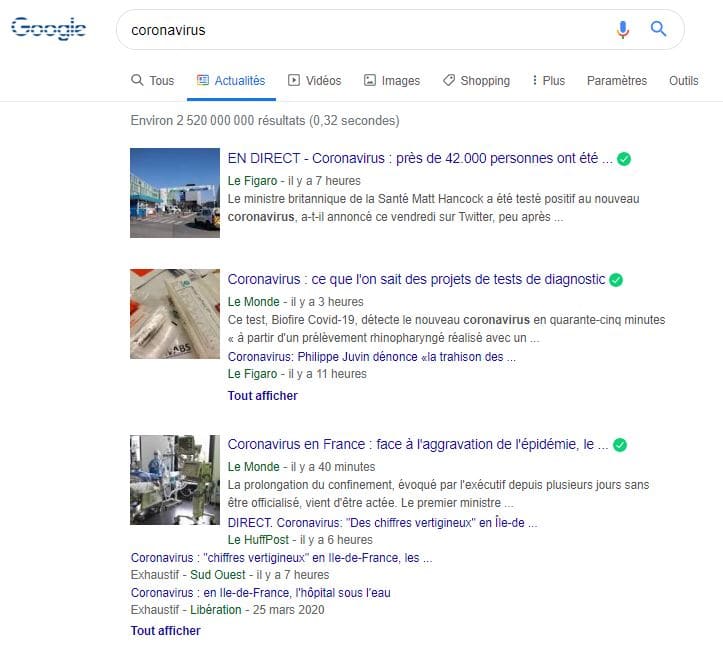
Task: Click Le Monde source, il y a 40 minutes
Action: point(254,467)
